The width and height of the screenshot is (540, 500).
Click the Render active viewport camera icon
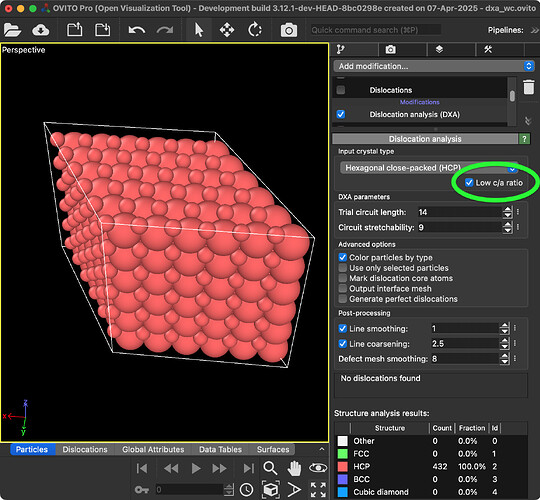pos(289,30)
